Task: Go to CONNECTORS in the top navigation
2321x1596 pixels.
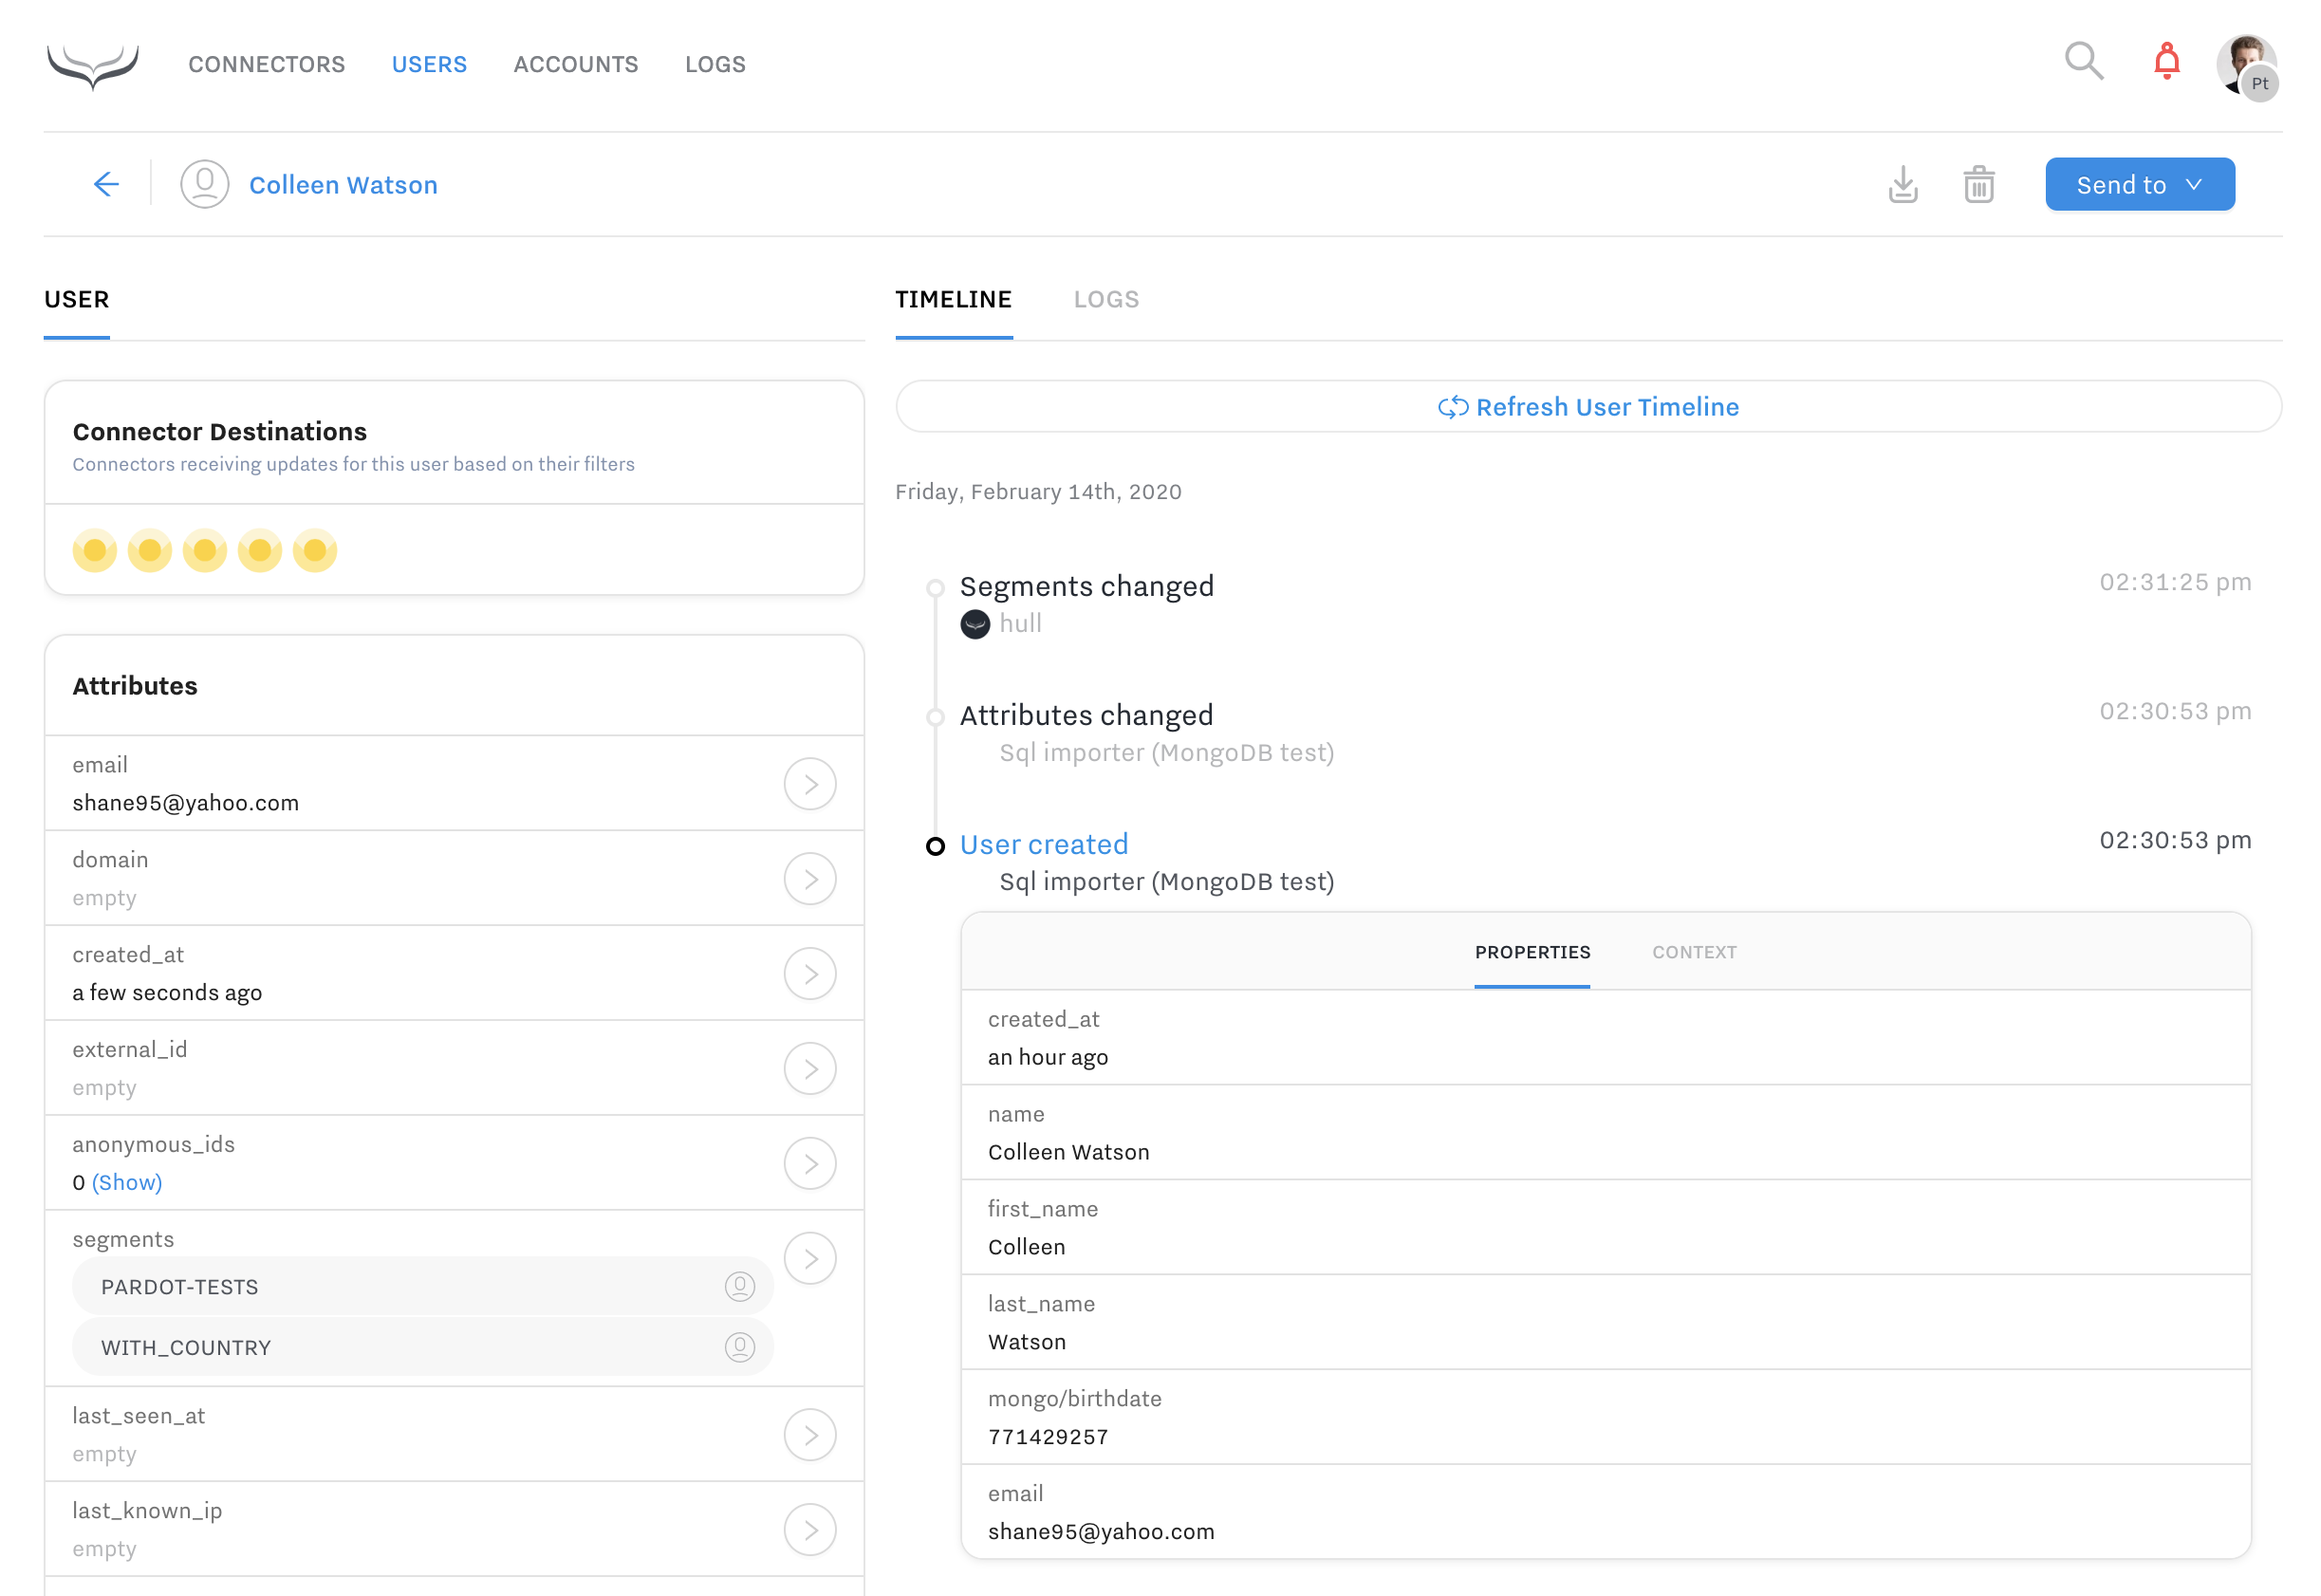Action: 266,65
